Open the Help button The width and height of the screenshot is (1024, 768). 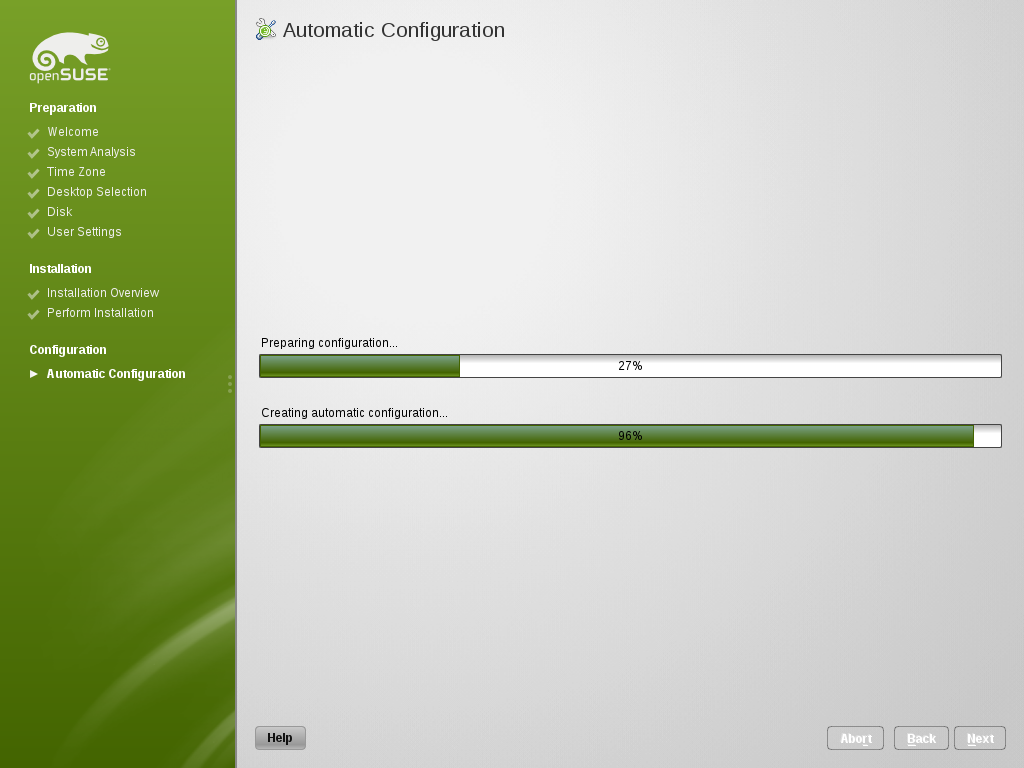[280, 738]
